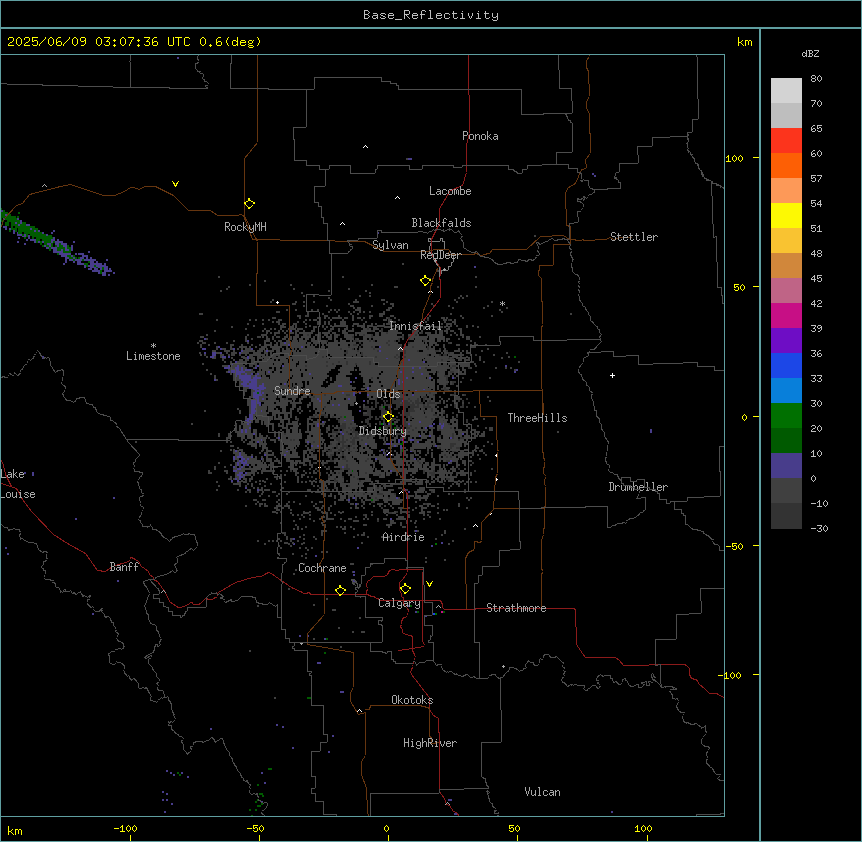
Task: Click the yellow diamond marker above RockyMH
Action: pyautogui.click(x=249, y=204)
